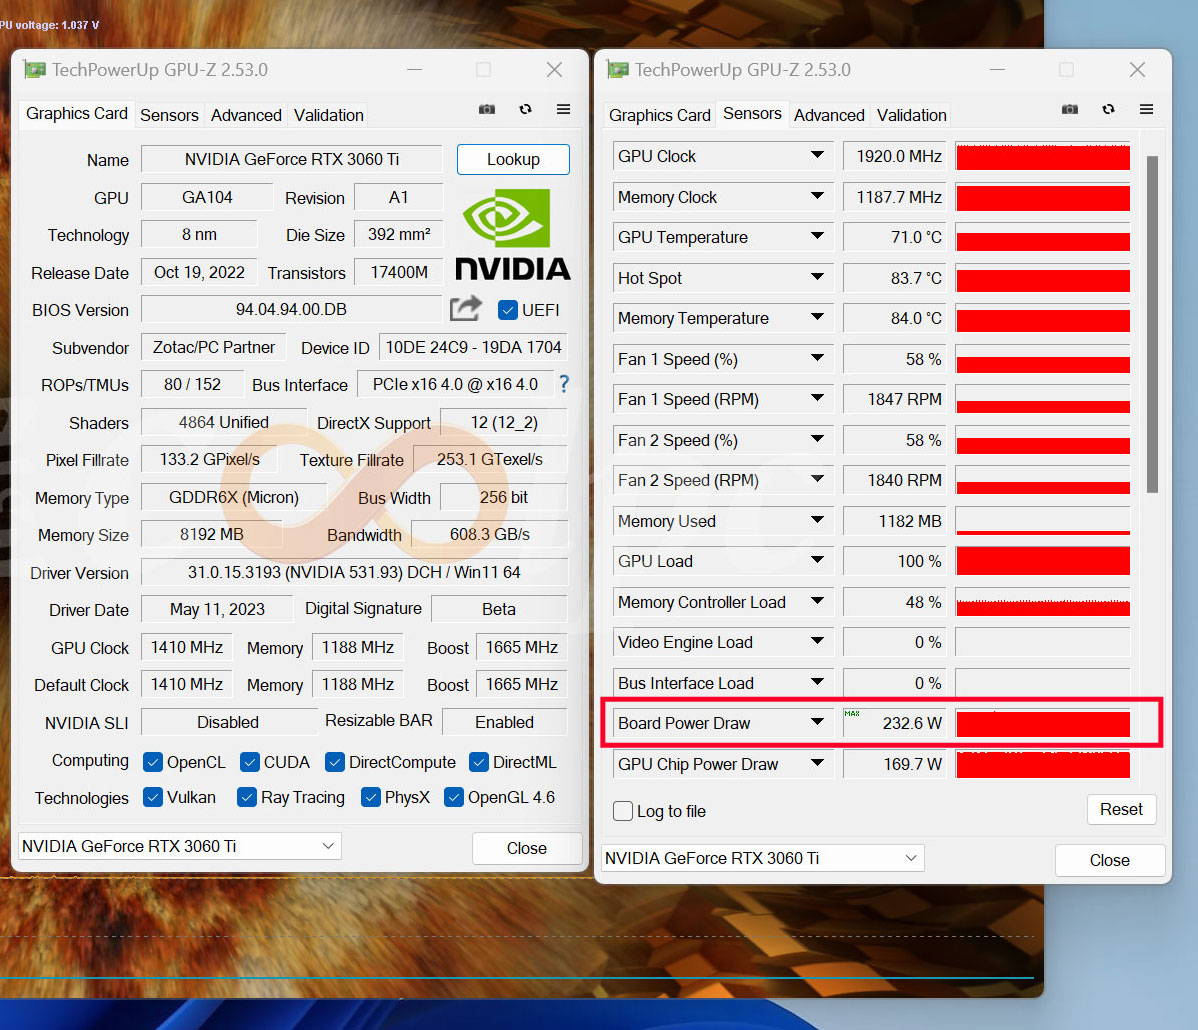Toggle the OpenGL 4.6 checkbox
Viewport: 1198px width, 1030px height.
[x=453, y=798]
